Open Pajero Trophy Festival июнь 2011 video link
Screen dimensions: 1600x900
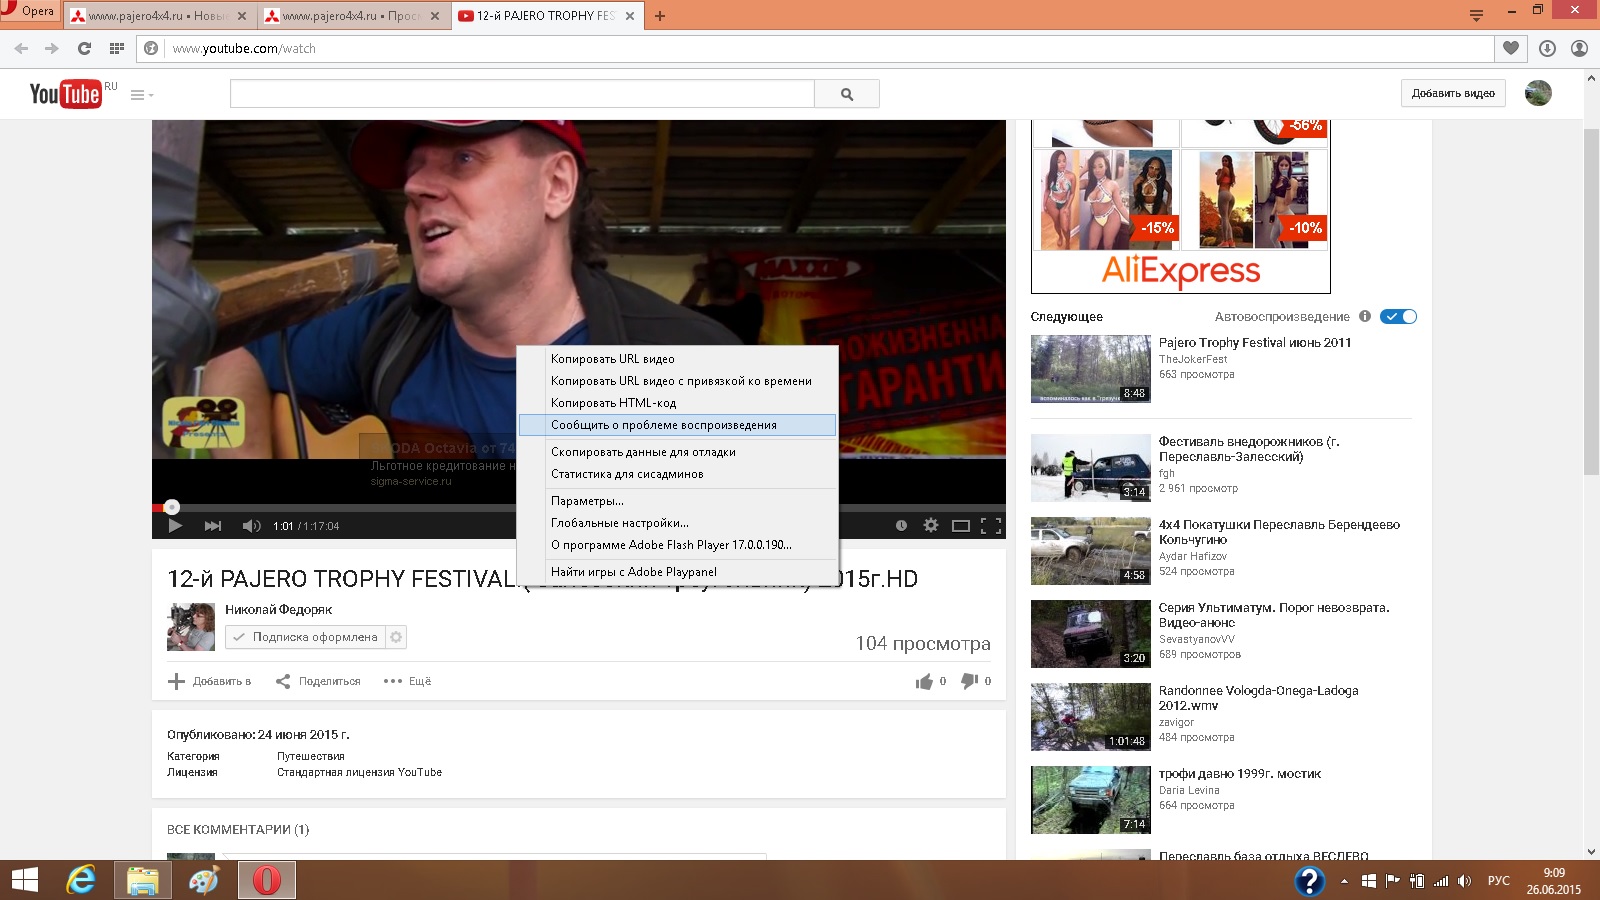tap(1254, 343)
